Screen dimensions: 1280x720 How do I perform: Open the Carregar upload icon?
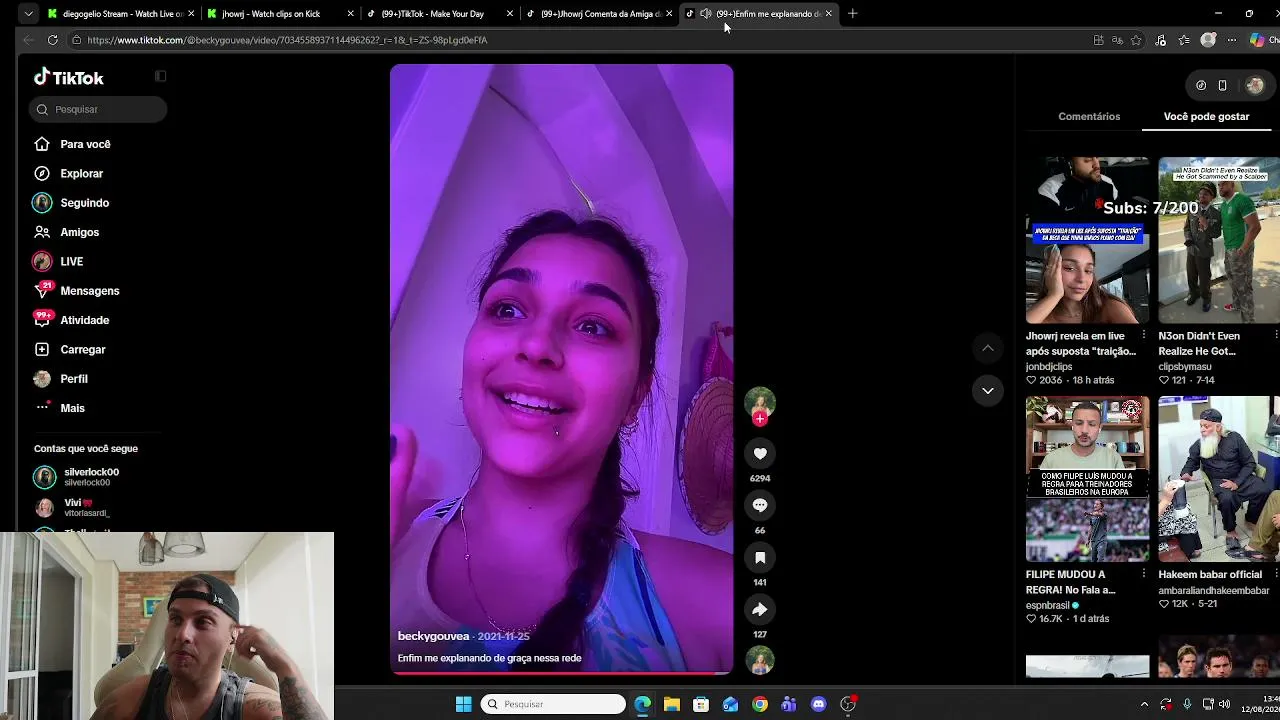42,350
